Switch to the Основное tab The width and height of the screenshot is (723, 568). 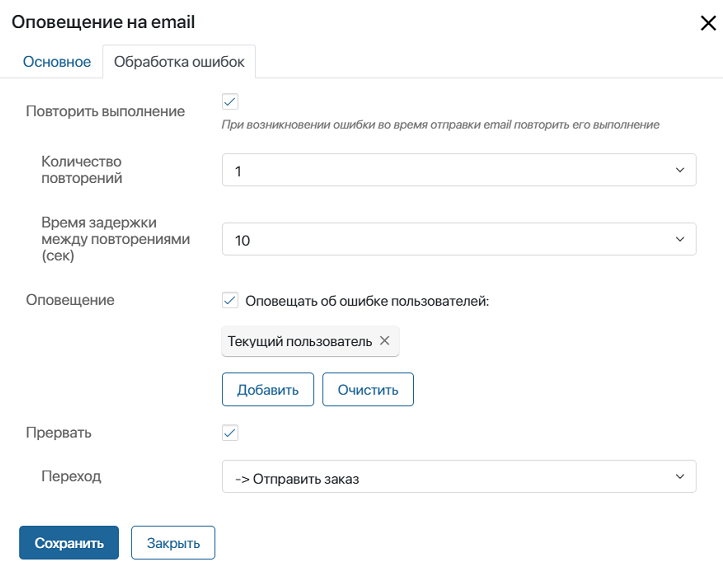point(57,62)
